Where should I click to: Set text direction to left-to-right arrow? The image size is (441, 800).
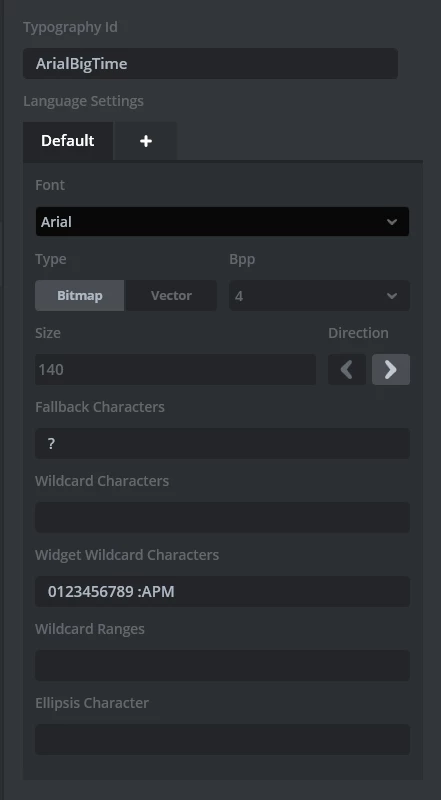[391, 369]
